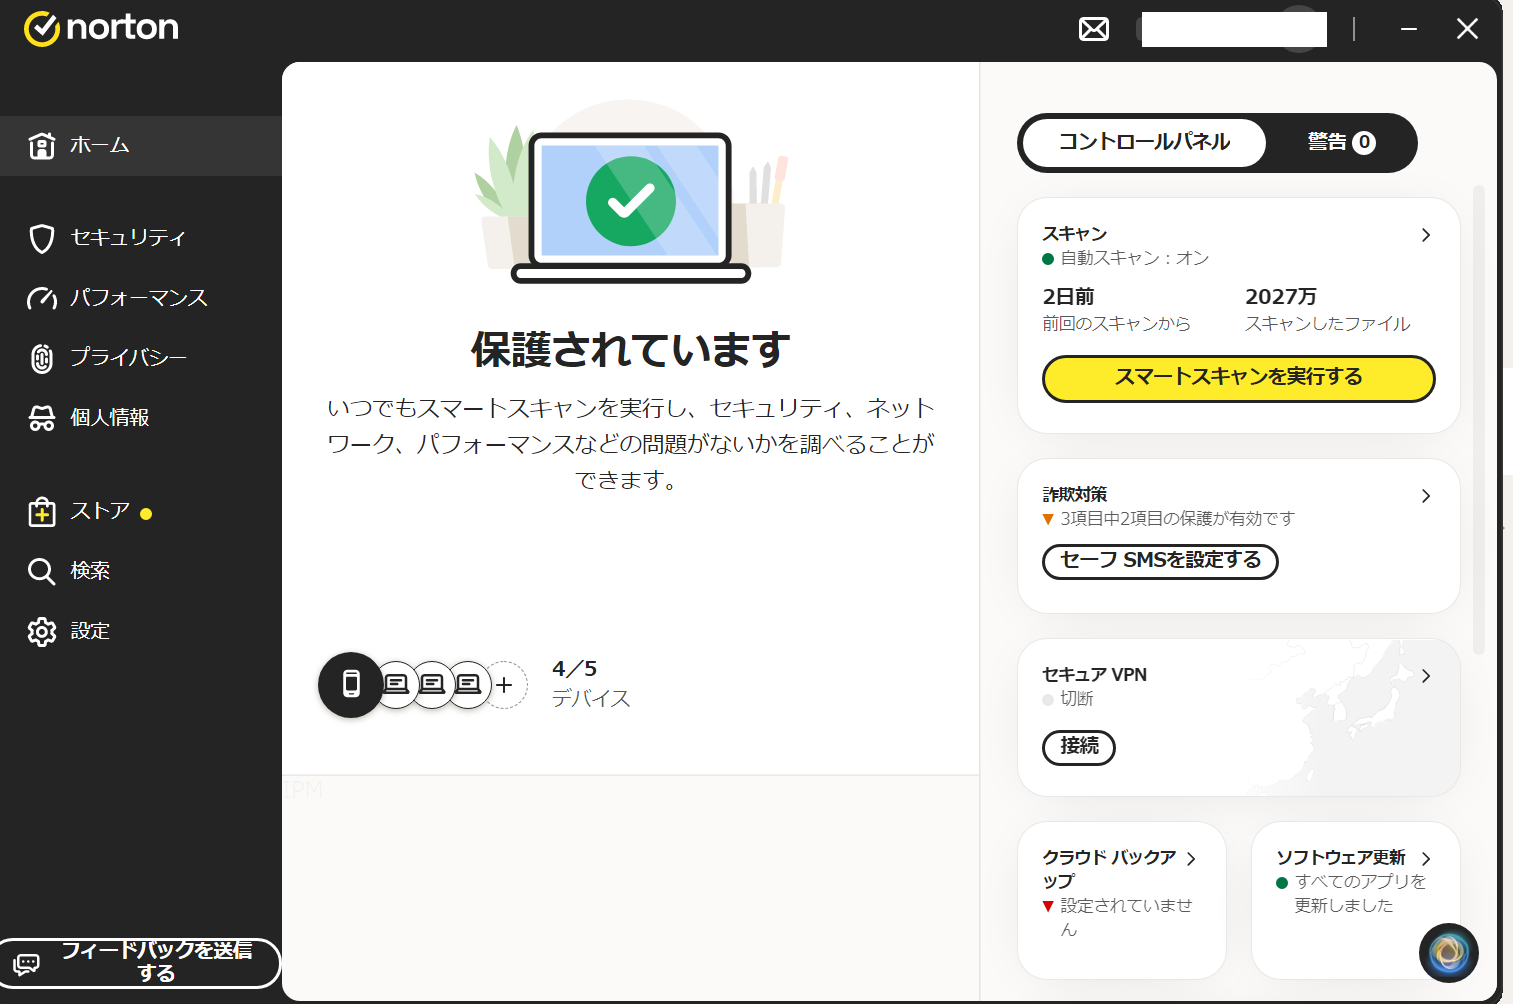Click the VPN 切断 status text
The image size is (1513, 1004).
1077,699
